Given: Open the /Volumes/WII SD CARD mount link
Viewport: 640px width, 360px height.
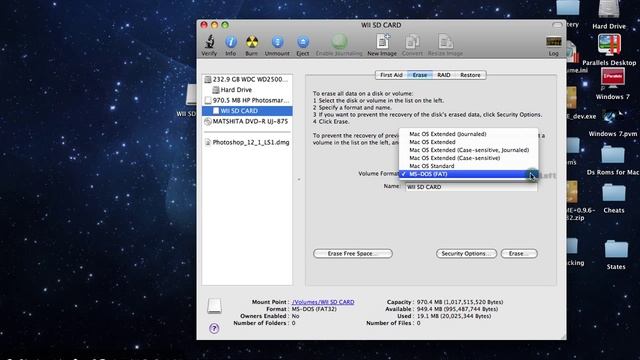Looking at the screenshot, I should coord(323,302).
